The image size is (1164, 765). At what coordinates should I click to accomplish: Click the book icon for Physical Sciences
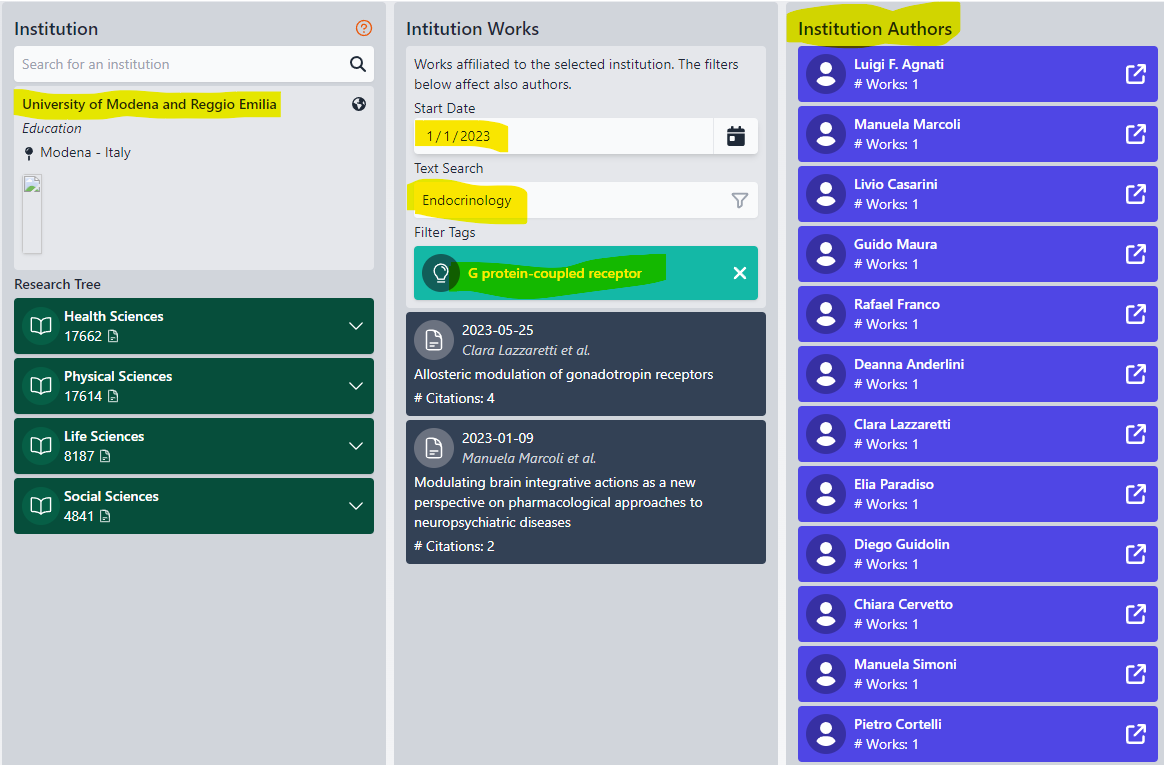(x=41, y=386)
